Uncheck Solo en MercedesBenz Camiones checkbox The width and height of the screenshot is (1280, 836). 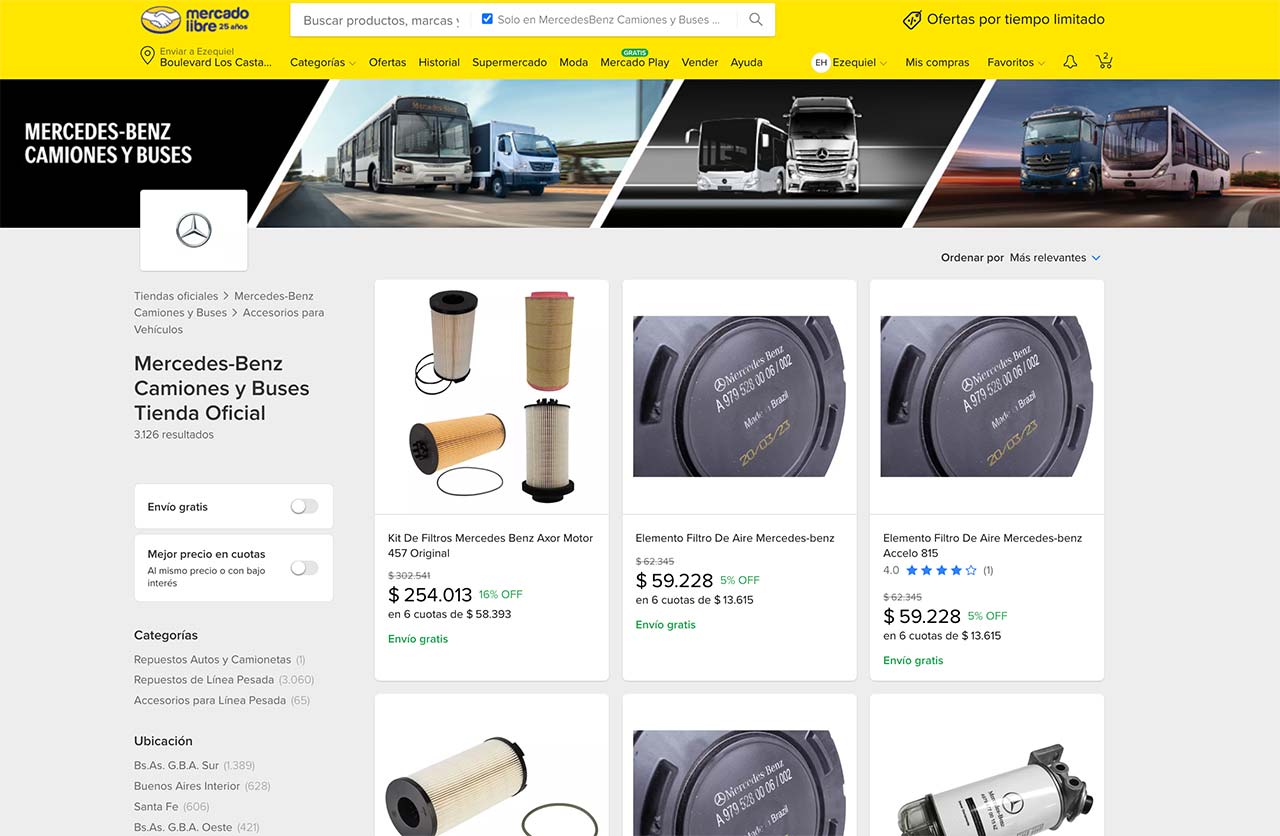tap(487, 19)
